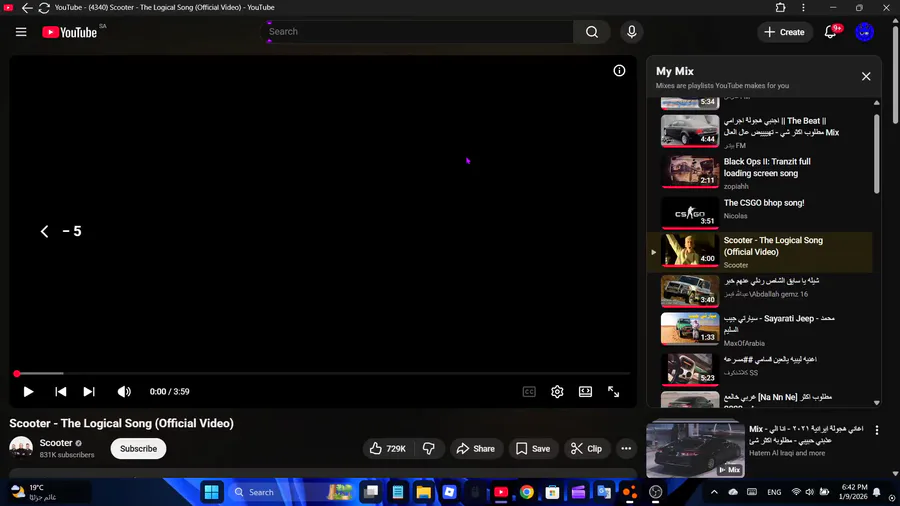Create a Clip of the video
Screen dimensions: 900x506
pos(587,449)
